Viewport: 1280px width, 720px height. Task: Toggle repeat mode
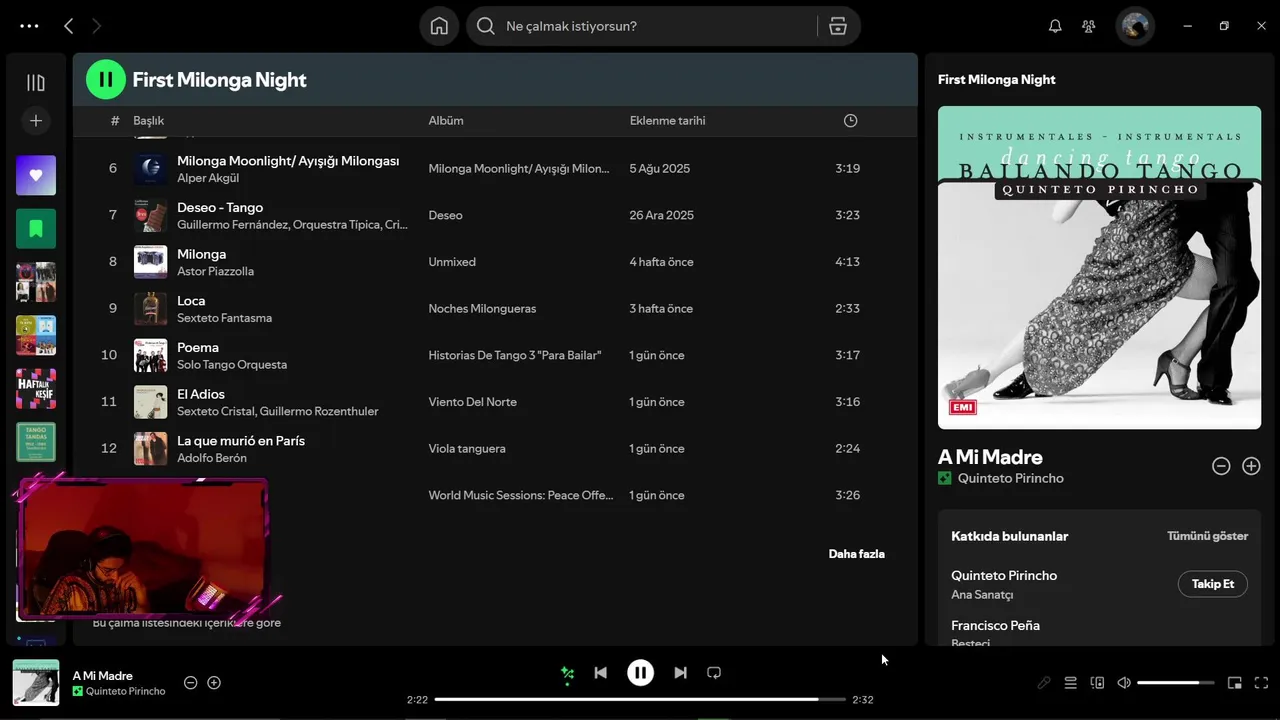click(x=714, y=673)
